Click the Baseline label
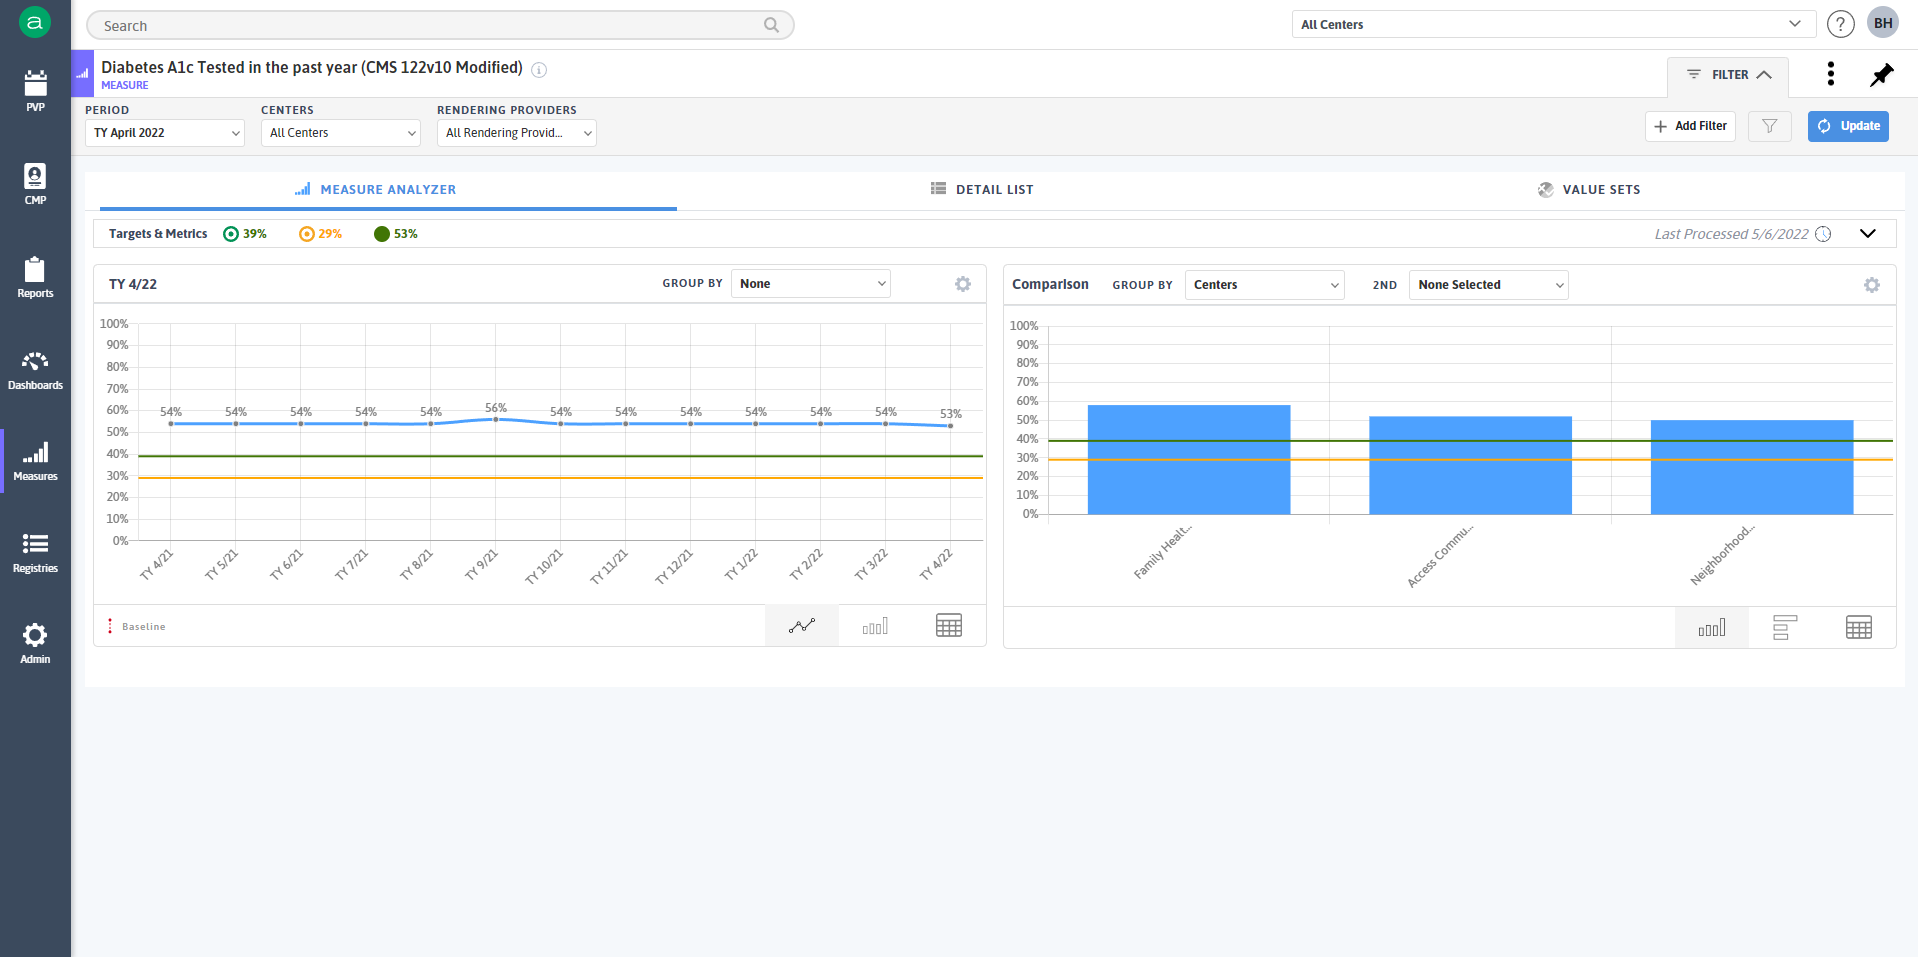 tap(144, 627)
